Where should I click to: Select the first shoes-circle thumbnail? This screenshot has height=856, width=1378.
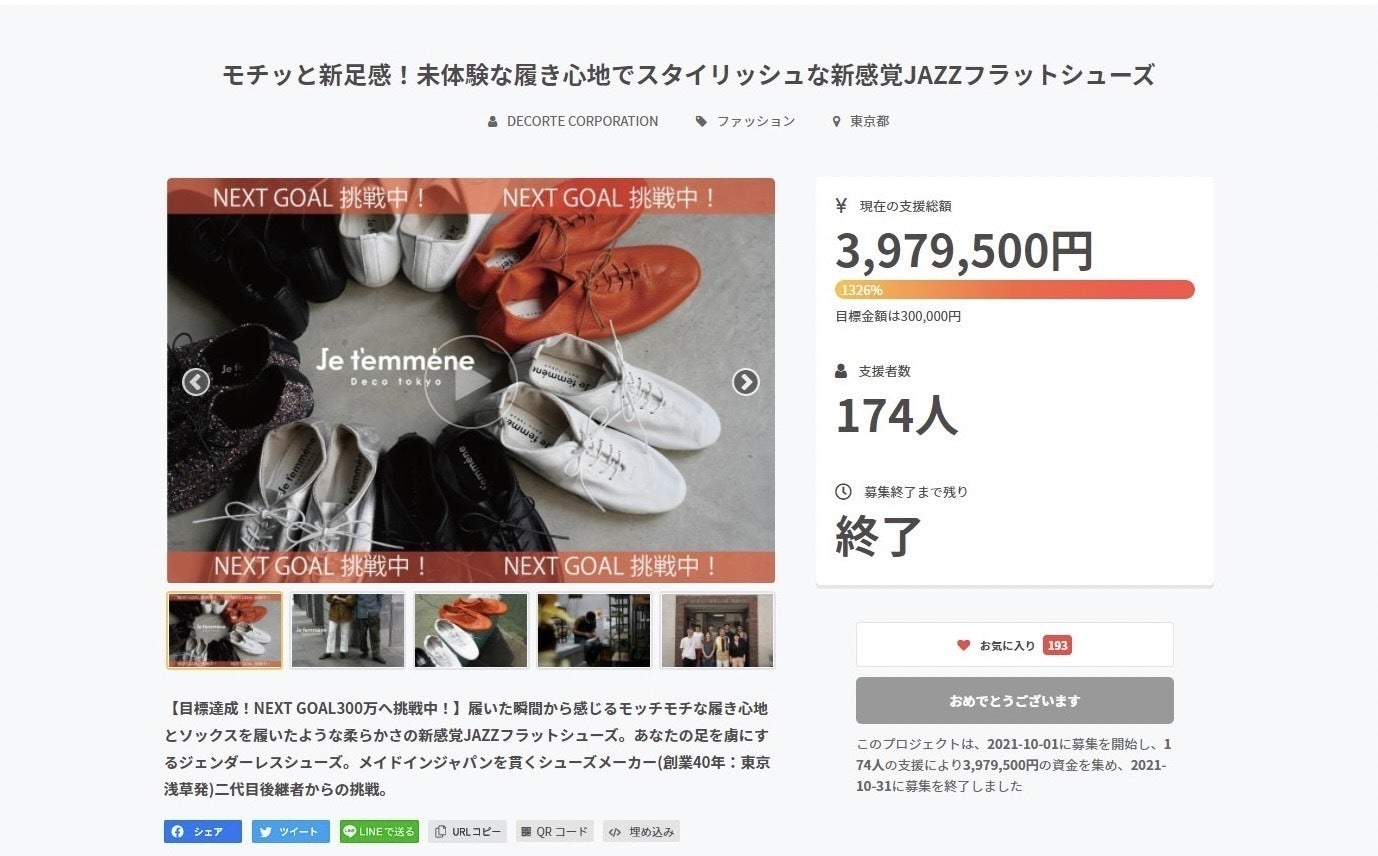[x=225, y=630]
